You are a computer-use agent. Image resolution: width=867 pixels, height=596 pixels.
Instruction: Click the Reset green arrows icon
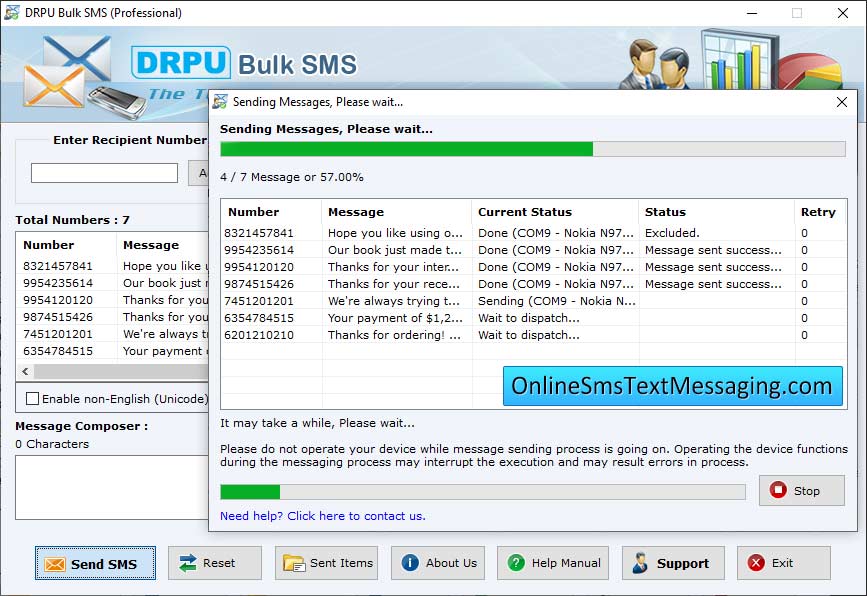click(189, 563)
